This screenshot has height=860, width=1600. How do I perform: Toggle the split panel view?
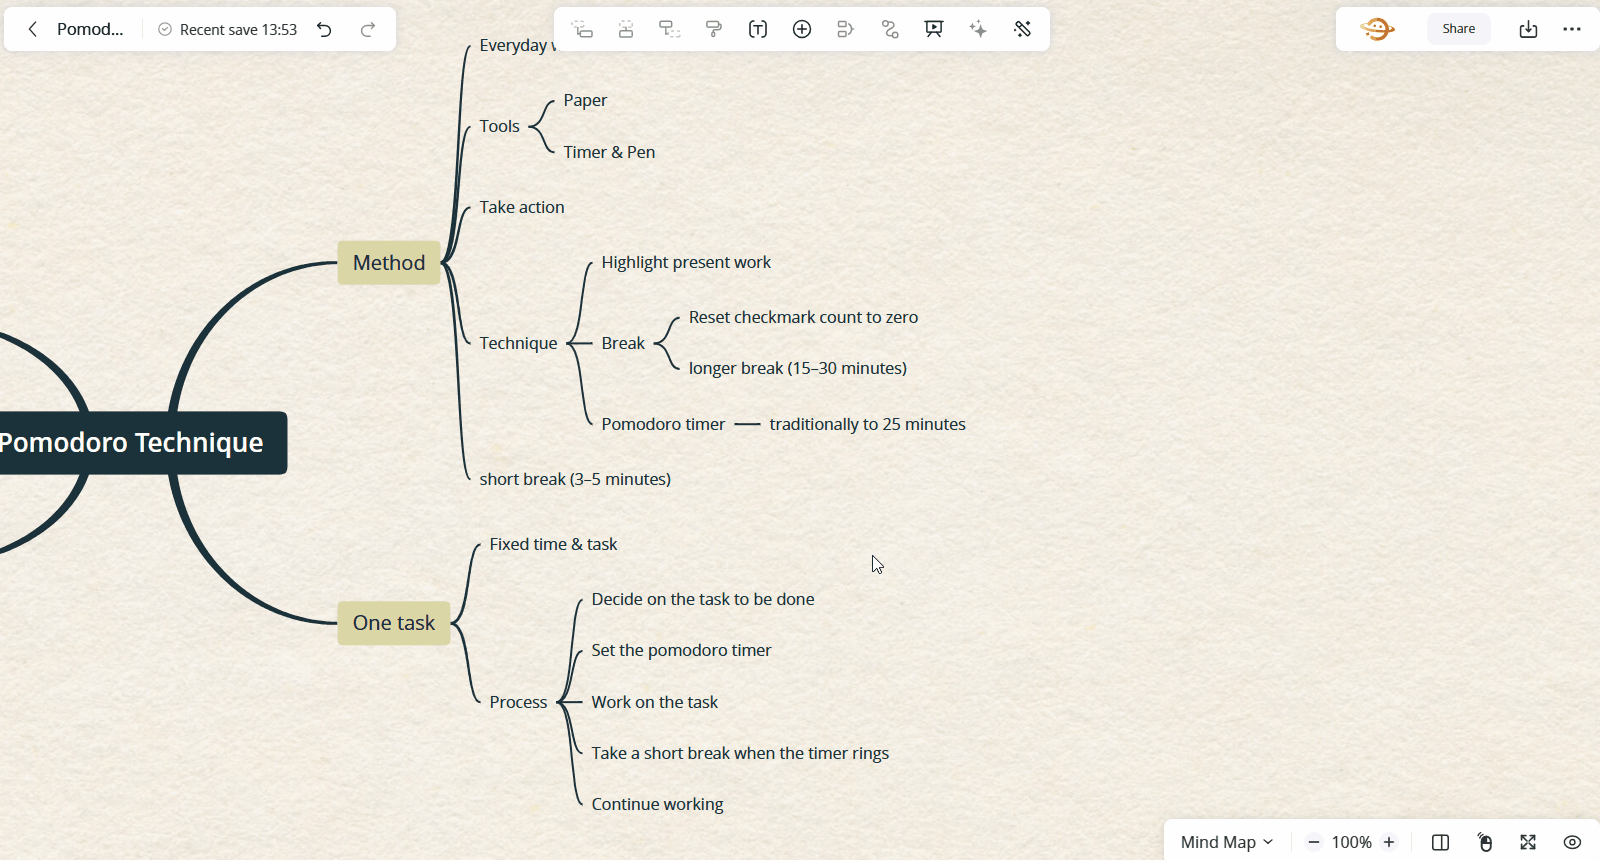pos(1440,842)
